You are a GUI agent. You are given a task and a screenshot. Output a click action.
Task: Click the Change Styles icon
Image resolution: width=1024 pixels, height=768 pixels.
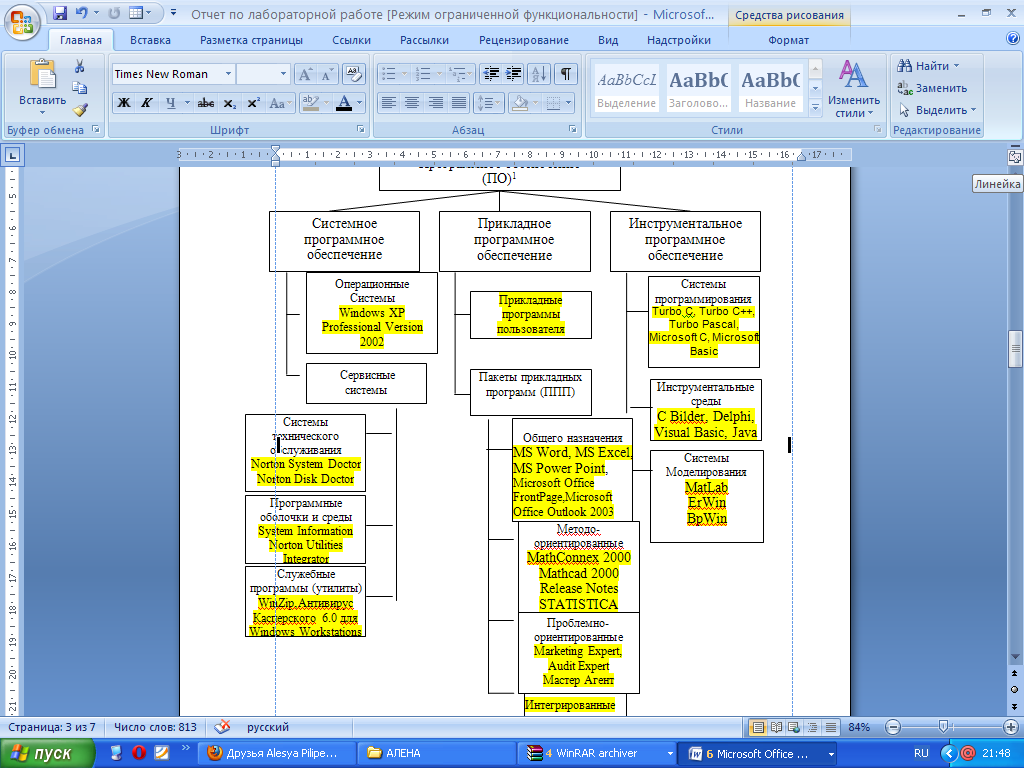(854, 75)
